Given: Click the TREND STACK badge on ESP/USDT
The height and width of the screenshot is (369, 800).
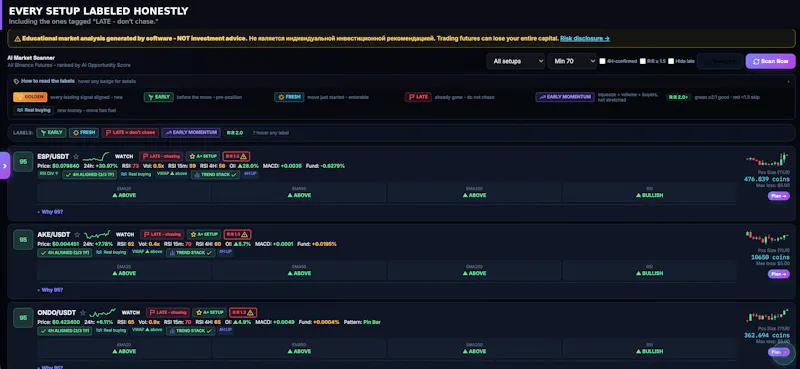Looking at the screenshot, I should click(215, 175).
